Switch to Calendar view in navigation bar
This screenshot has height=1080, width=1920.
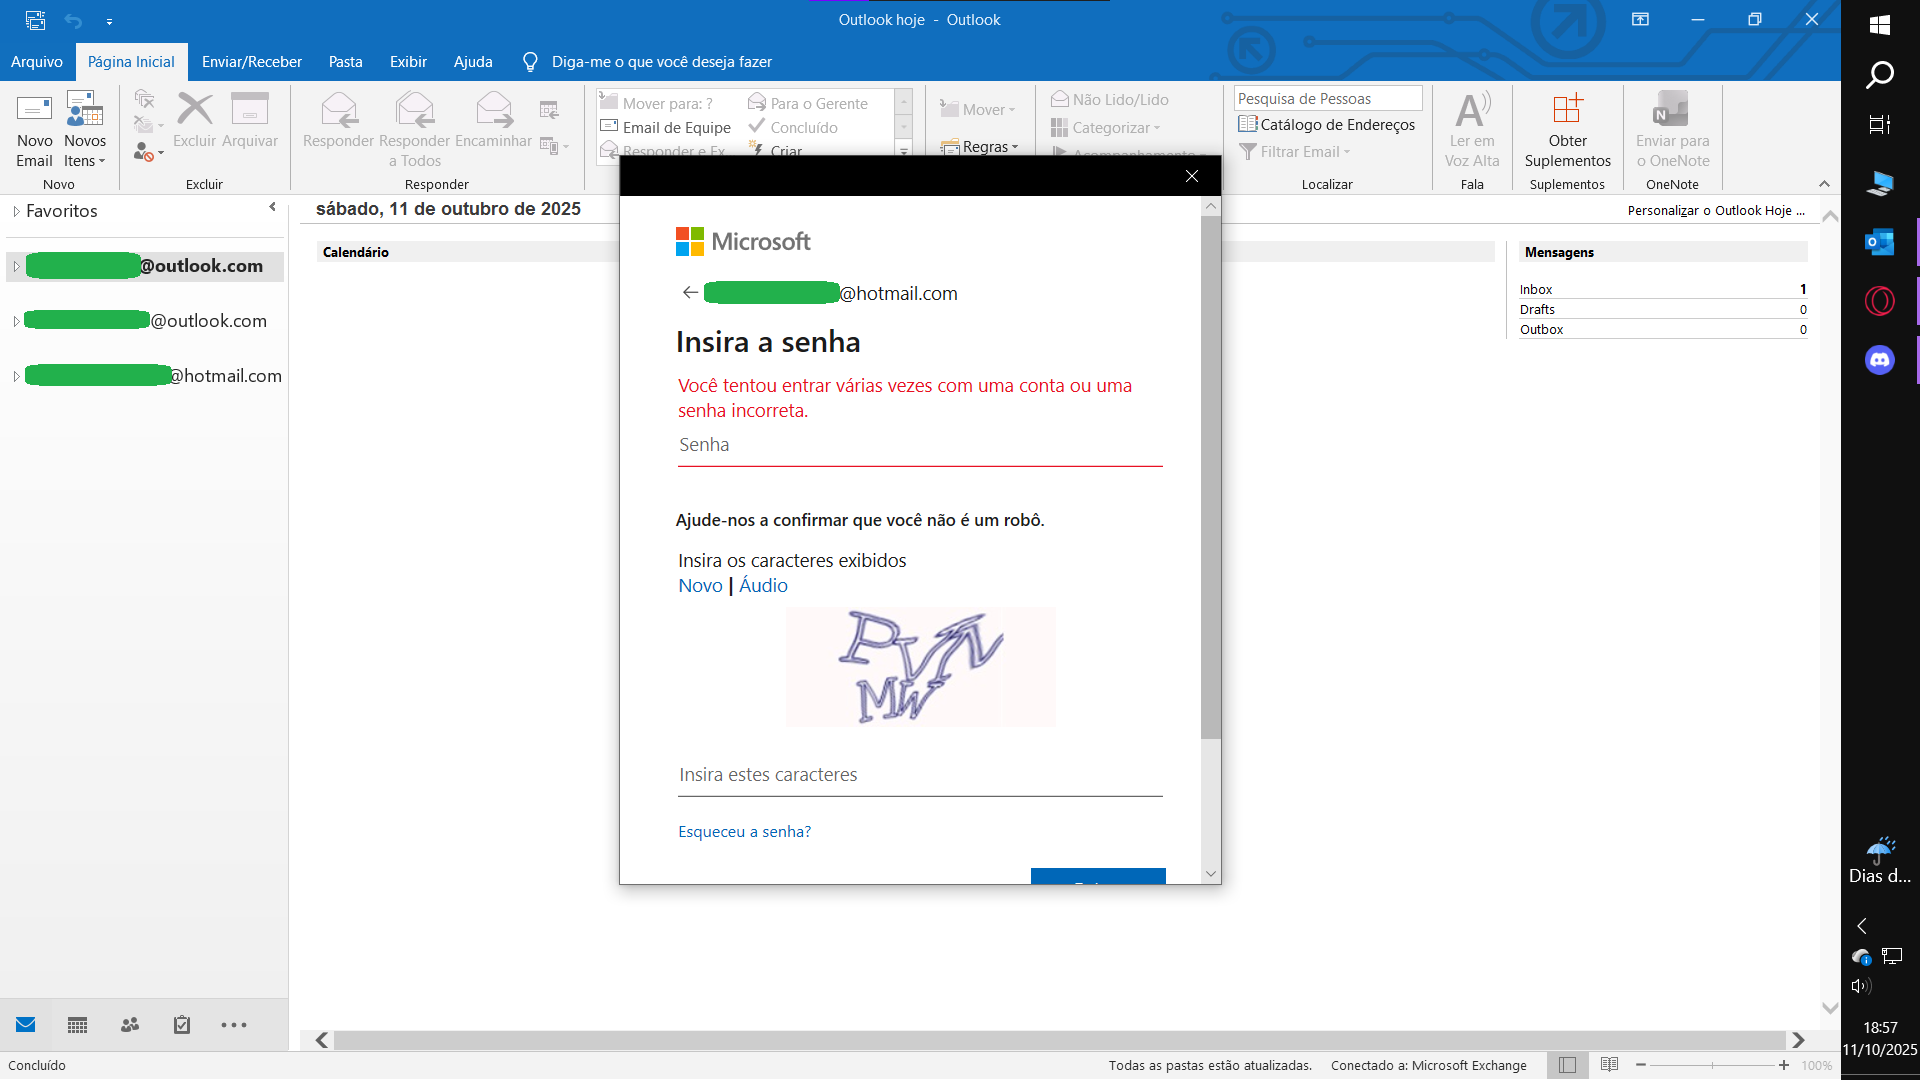click(x=77, y=1025)
